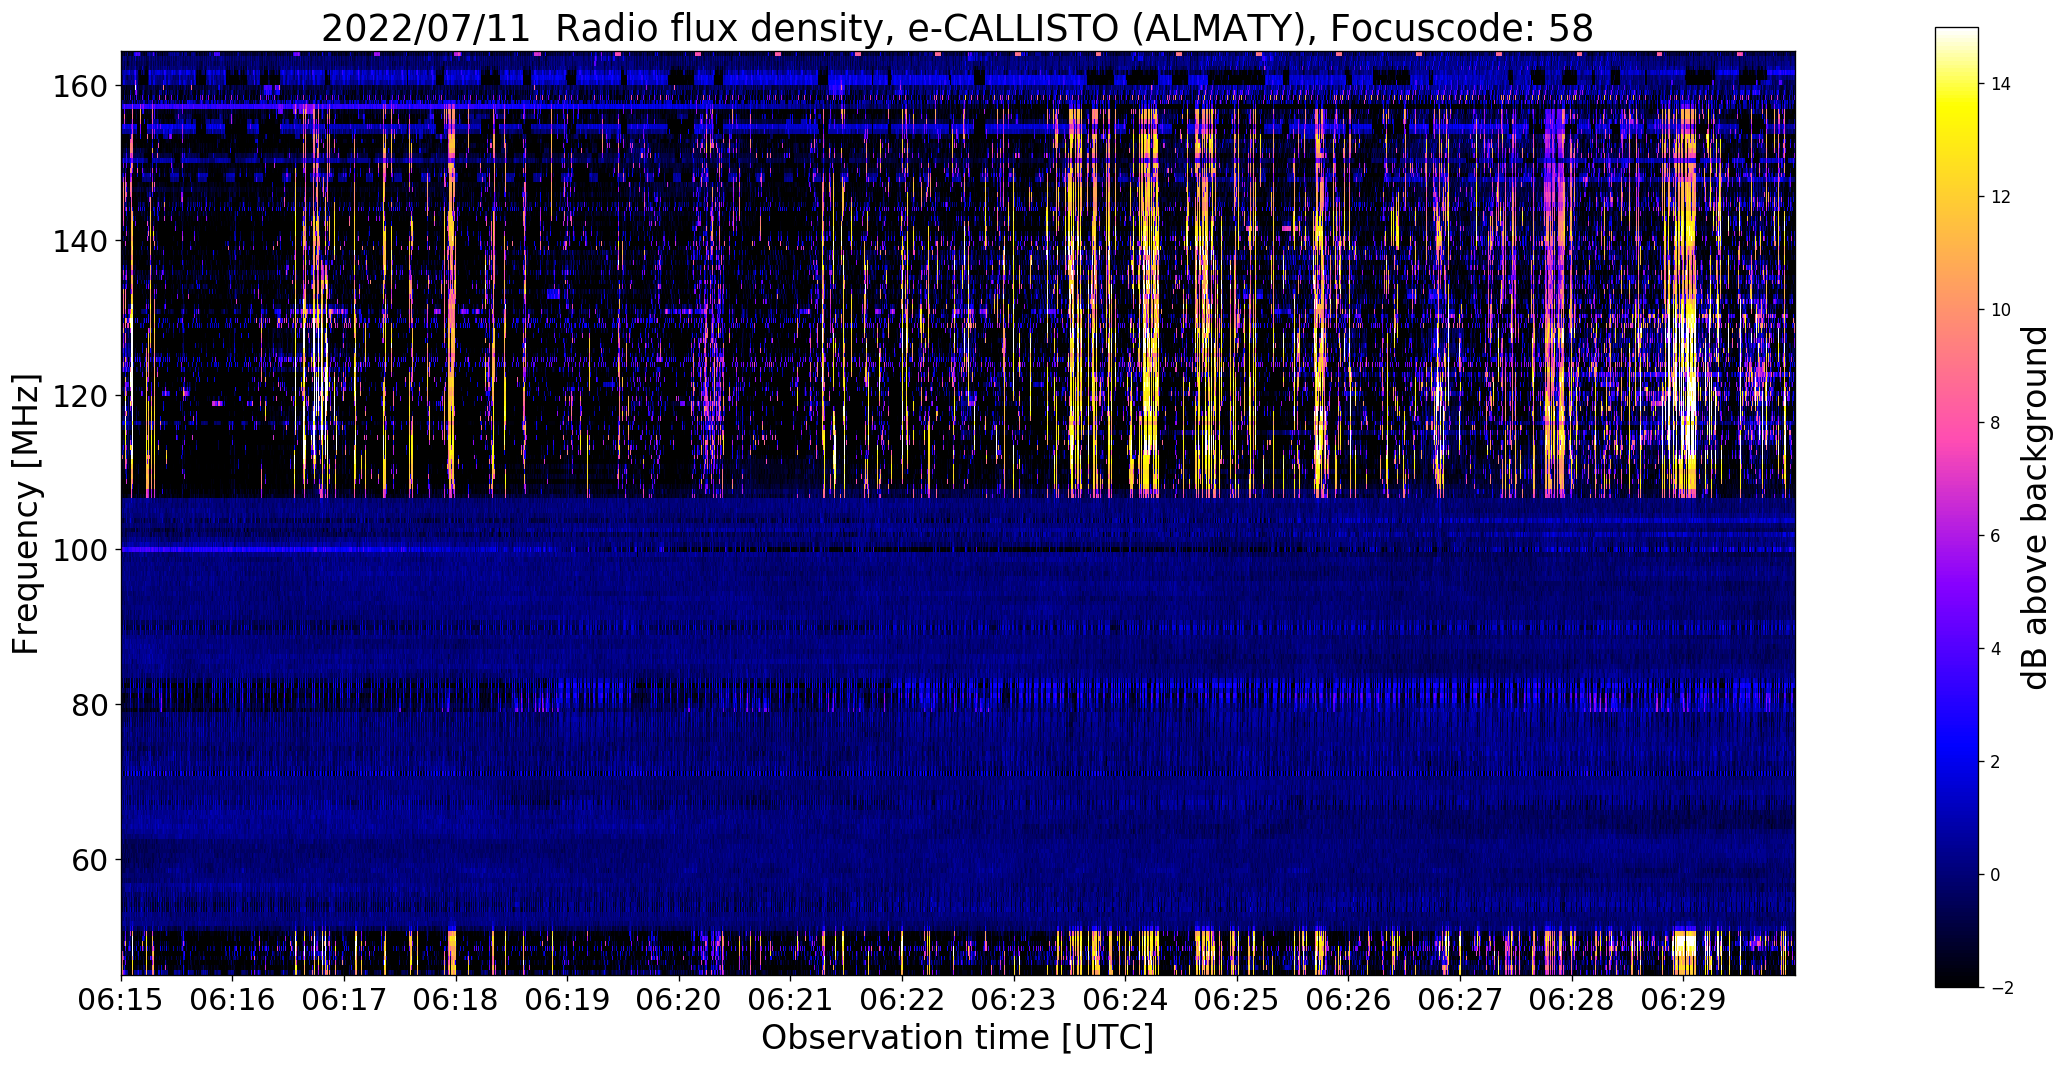Click the colorbar tick value 2

(x=1996, y=762)
